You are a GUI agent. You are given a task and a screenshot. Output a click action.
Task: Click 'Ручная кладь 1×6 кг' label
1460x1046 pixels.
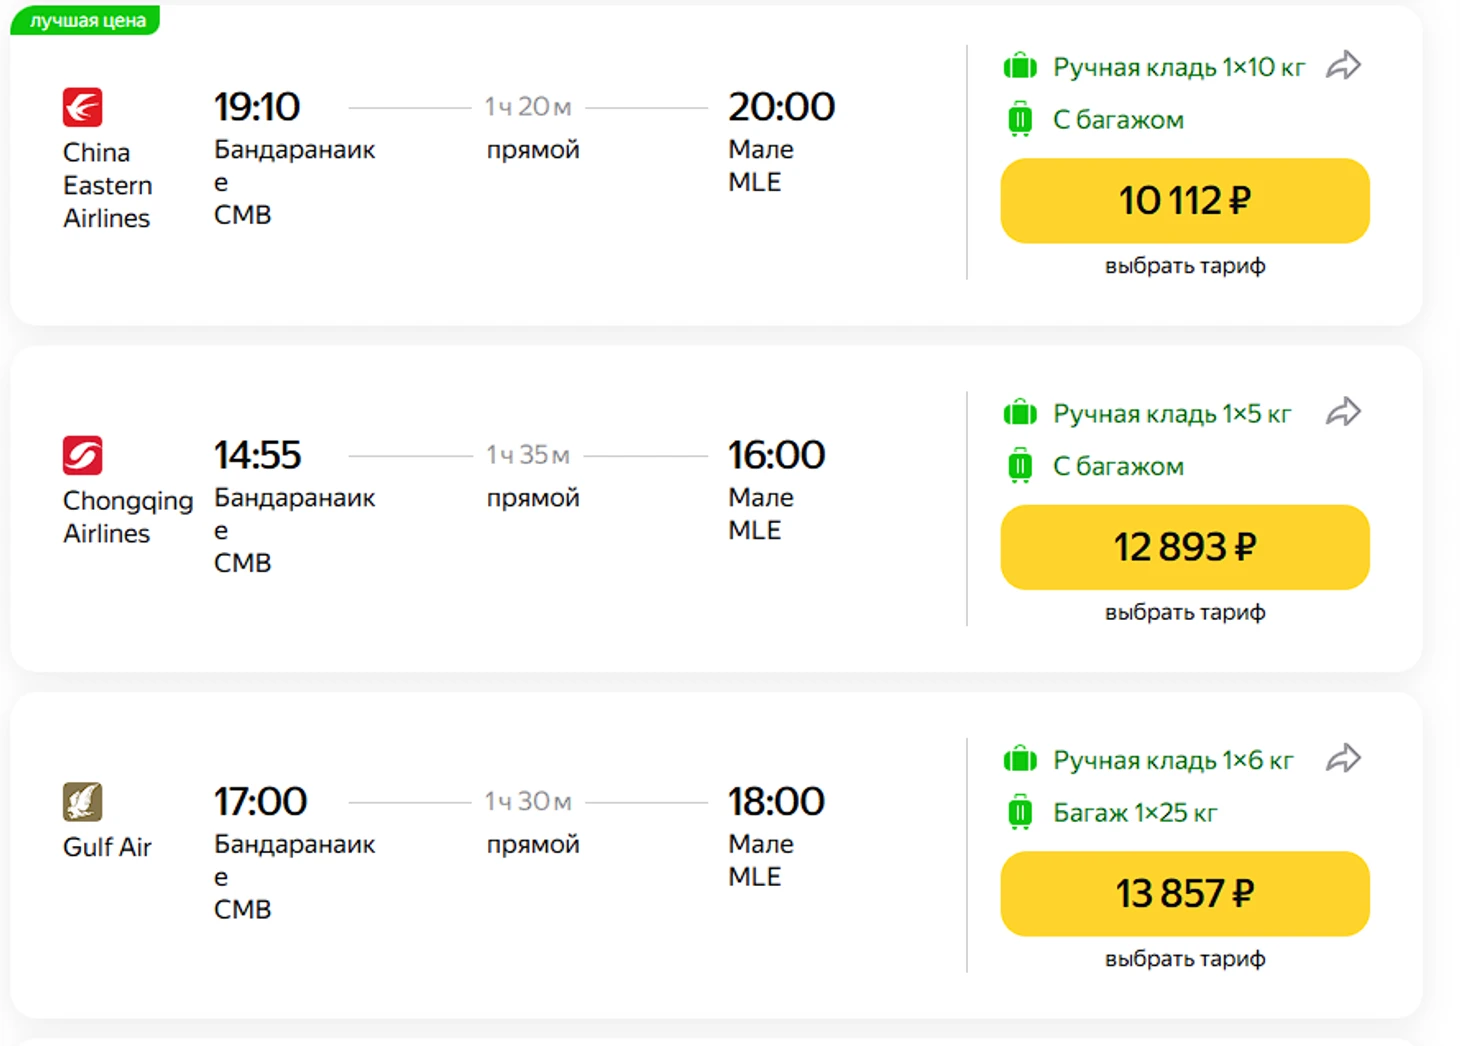(1172, 761)
